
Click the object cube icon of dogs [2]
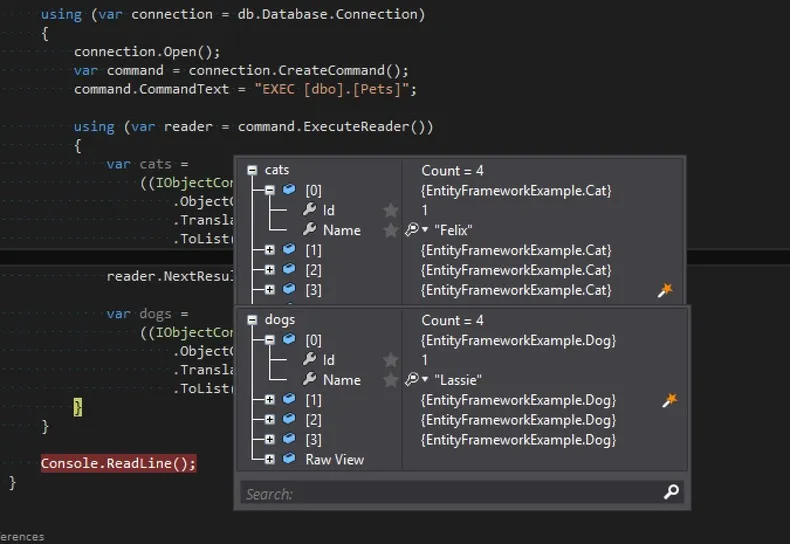coord(289,419)
